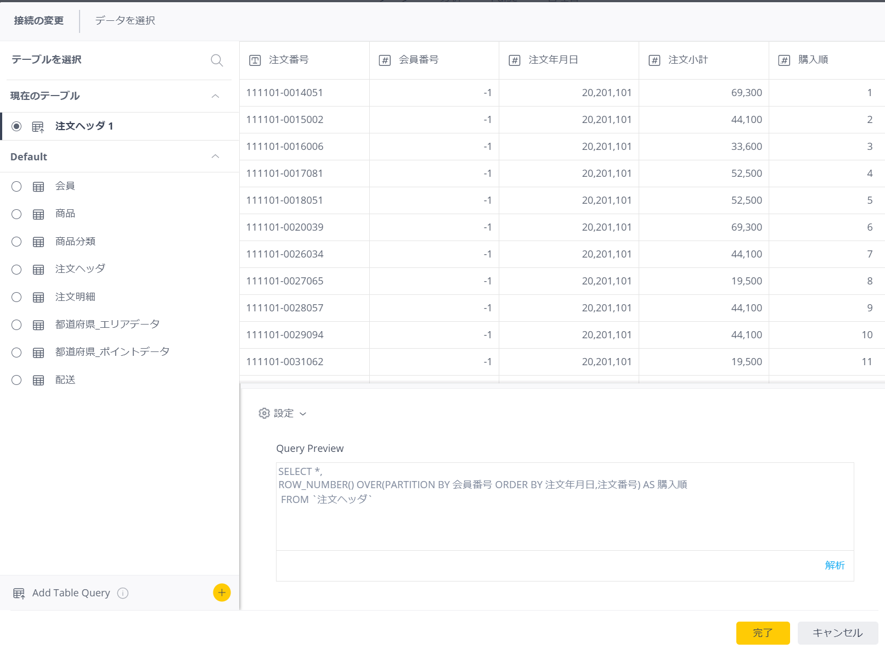Switch to the 接続の変更 tab
Viewport: 885px width, 654px height.
(39, 21)
